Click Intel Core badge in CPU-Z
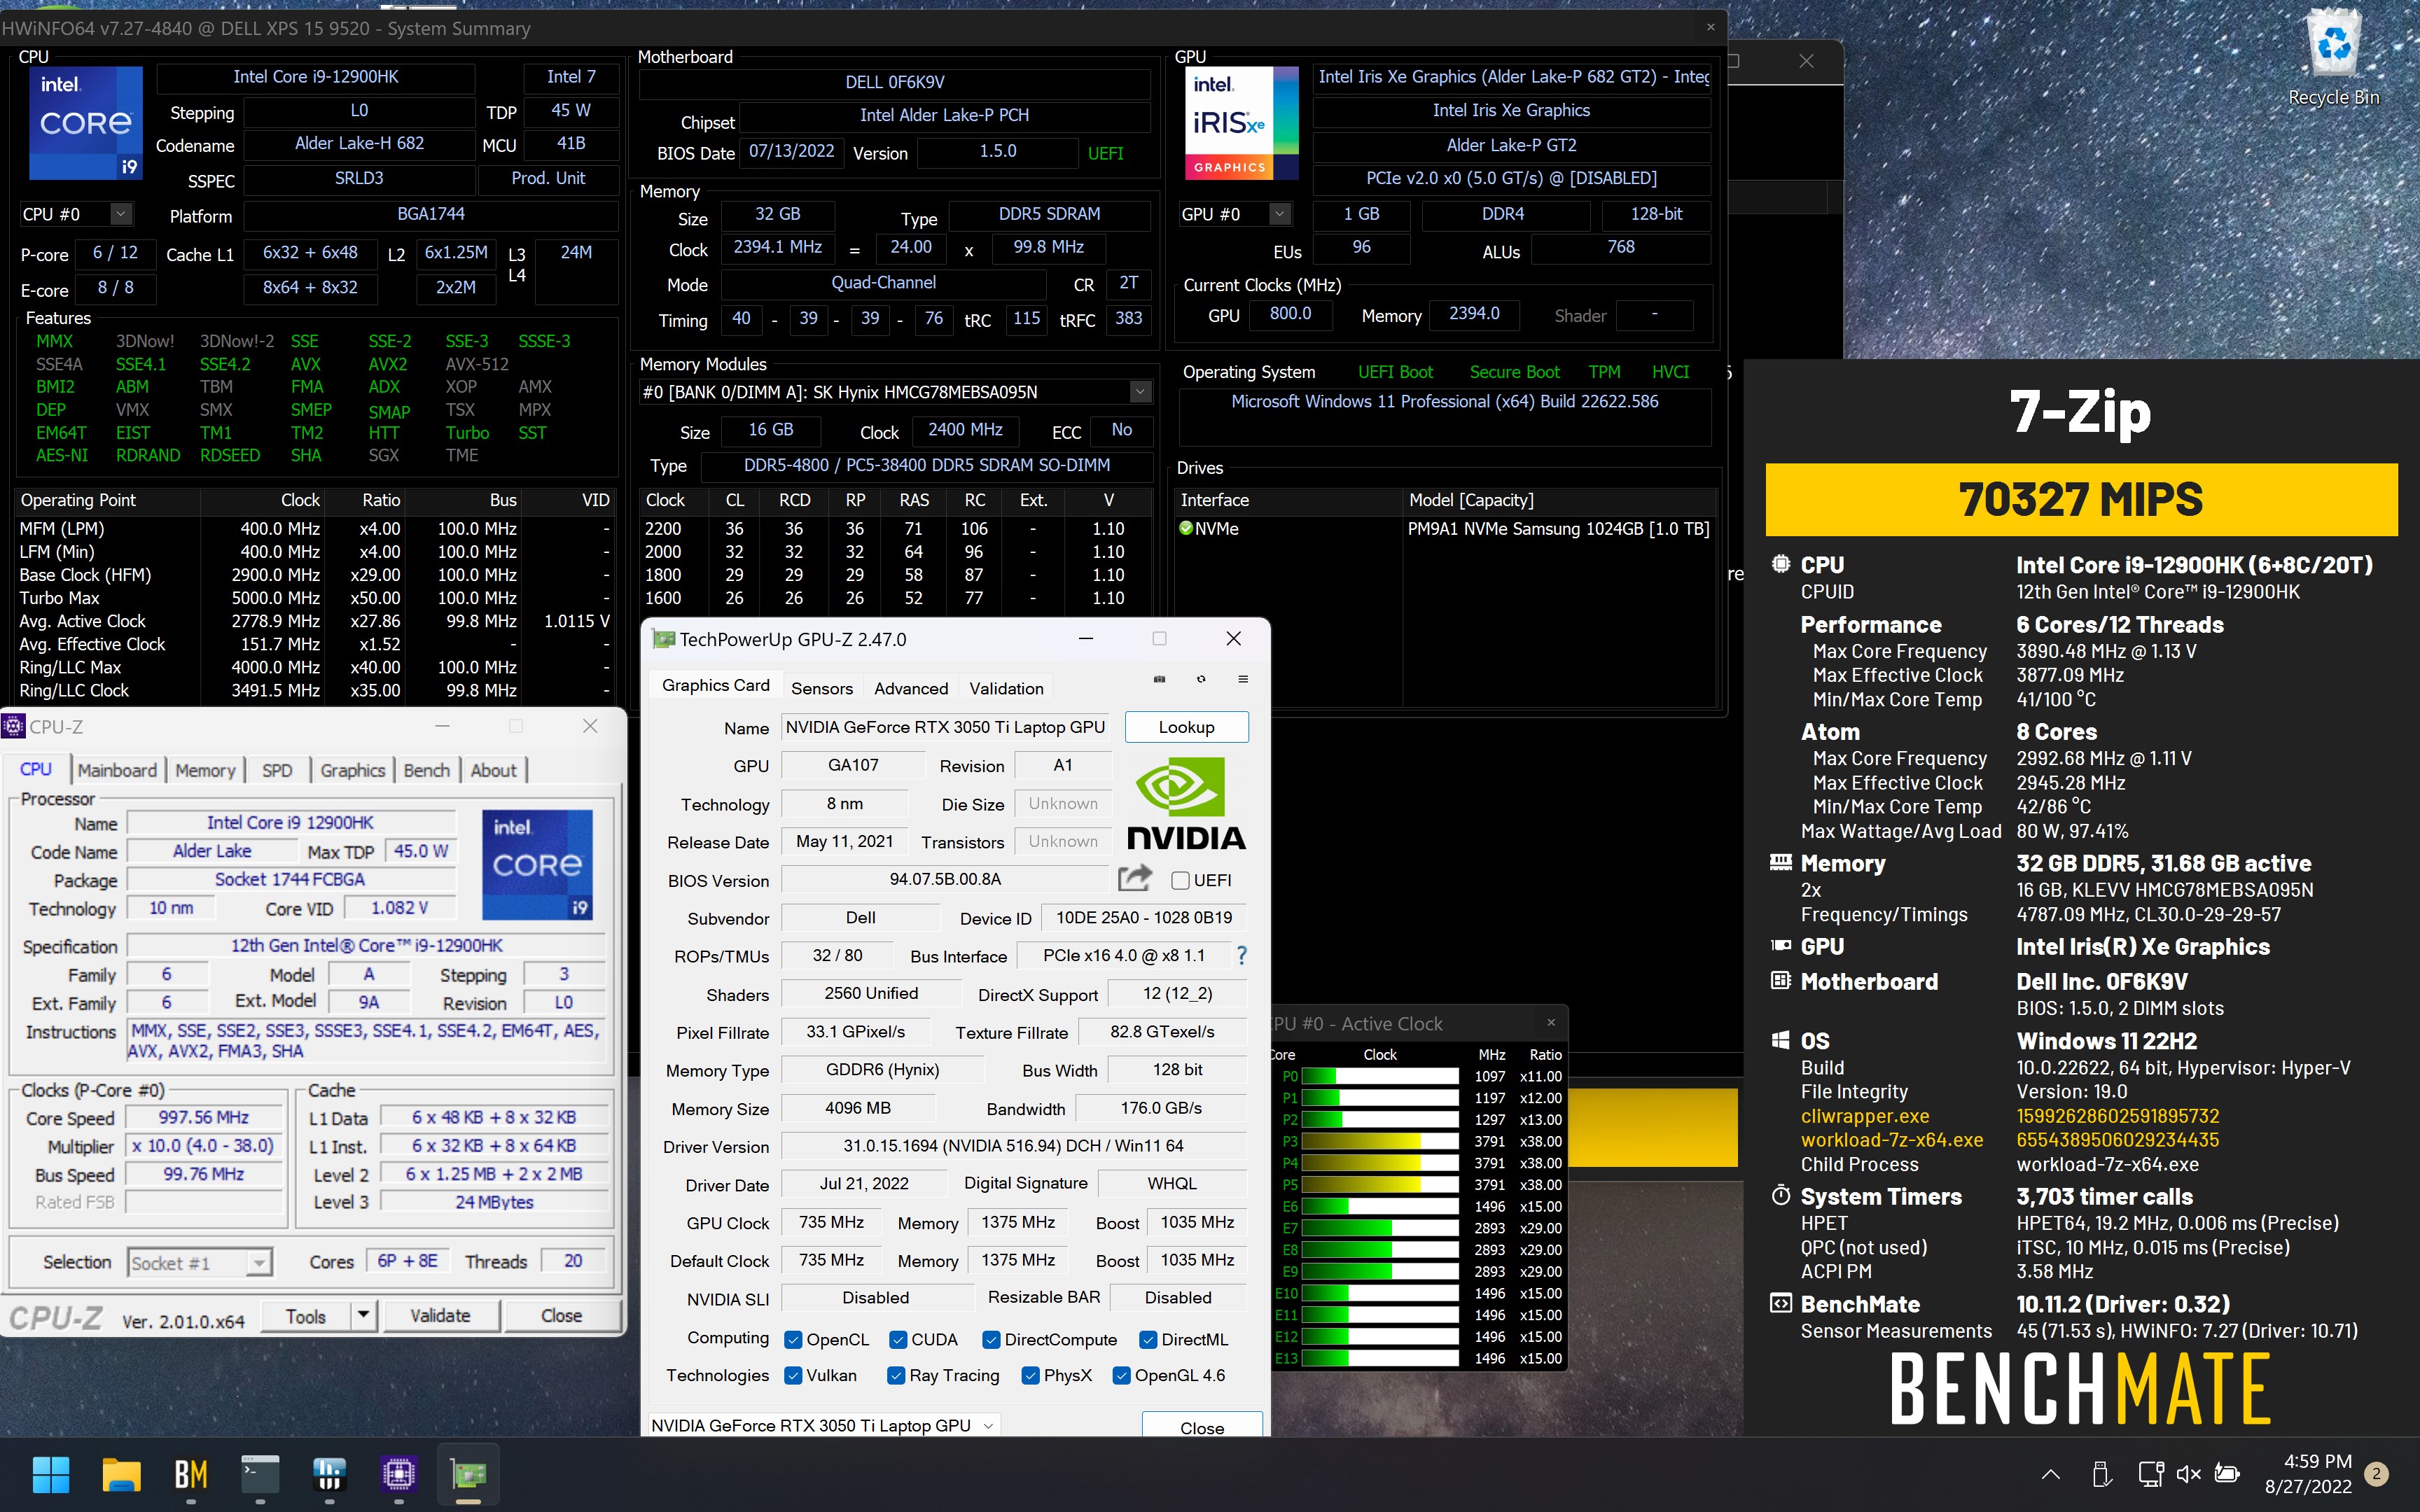Image resolution: width=2420 pixels, height=1512 pixels. click(x=538, y=864)
